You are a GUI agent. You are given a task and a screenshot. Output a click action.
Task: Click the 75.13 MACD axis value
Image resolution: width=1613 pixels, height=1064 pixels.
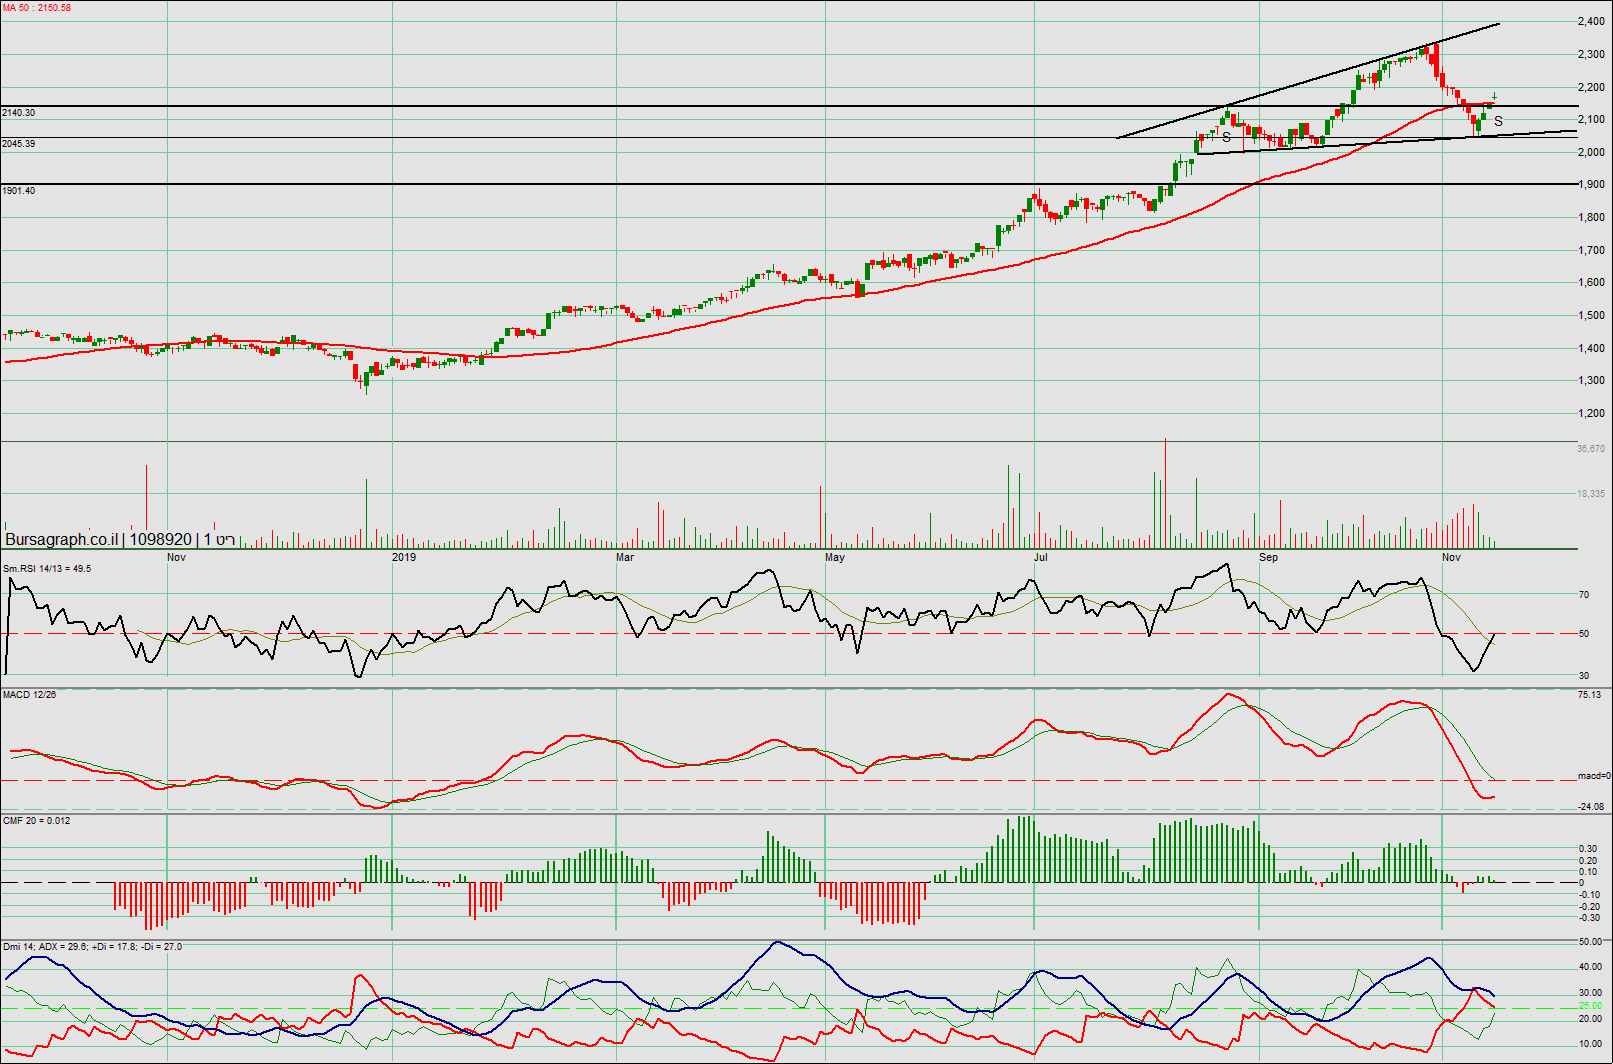click(1589, 694)
